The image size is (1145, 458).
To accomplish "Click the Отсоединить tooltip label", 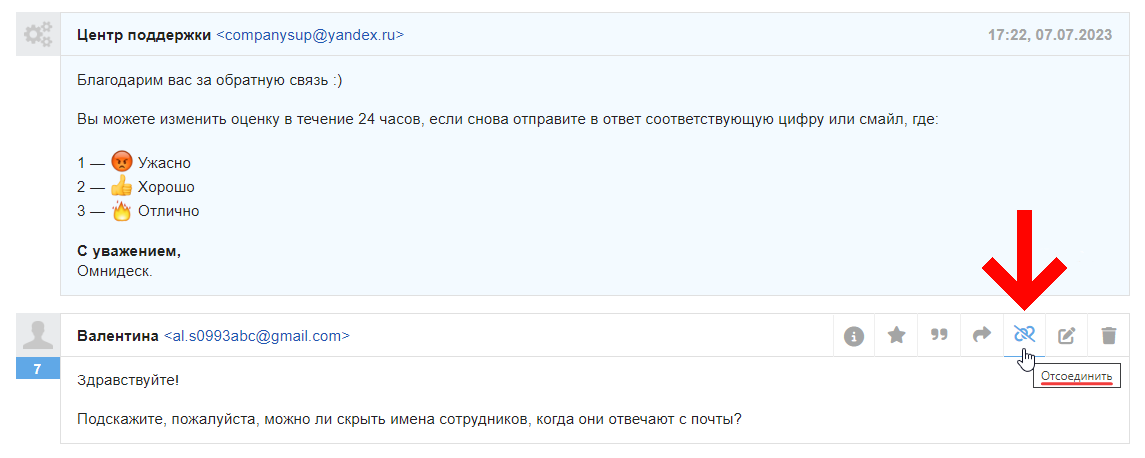I will pyautogui.click(x=1076, y=376).
